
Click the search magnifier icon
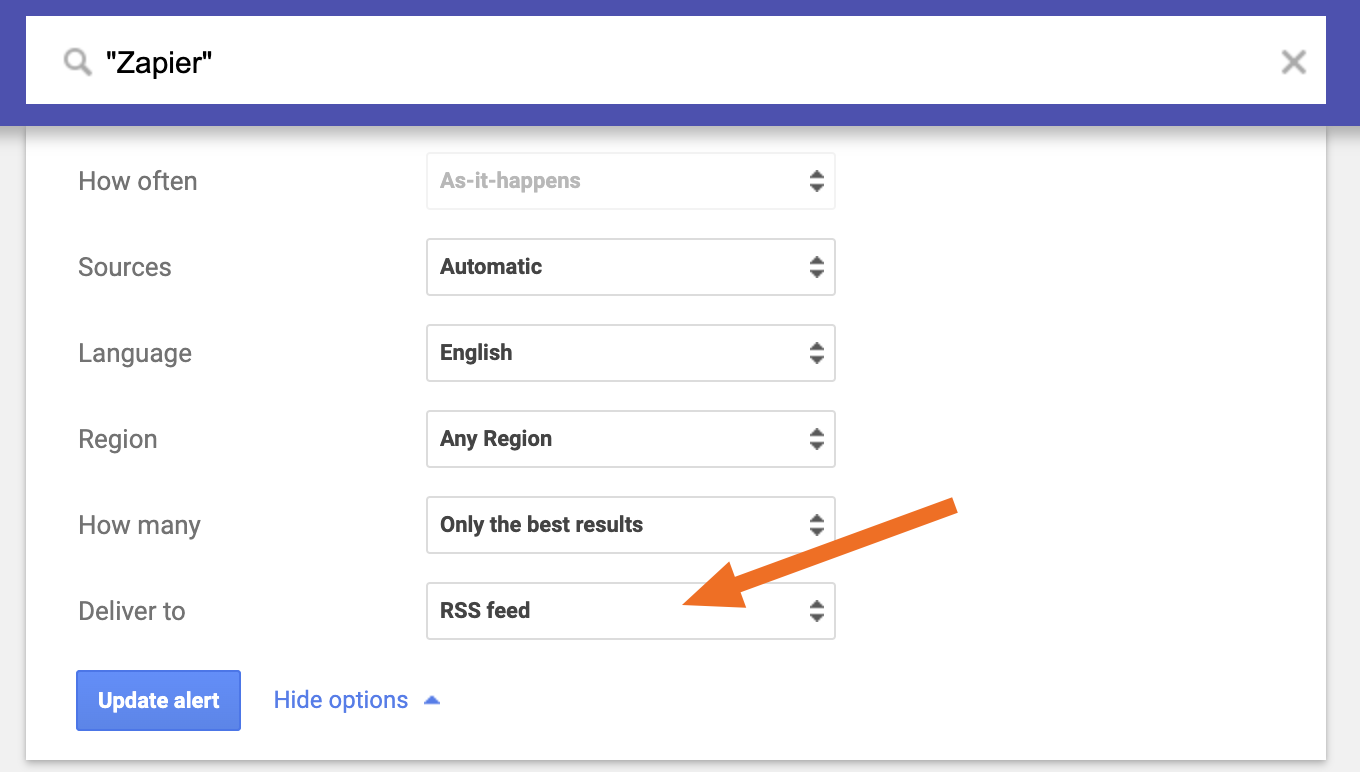point(78,63)
